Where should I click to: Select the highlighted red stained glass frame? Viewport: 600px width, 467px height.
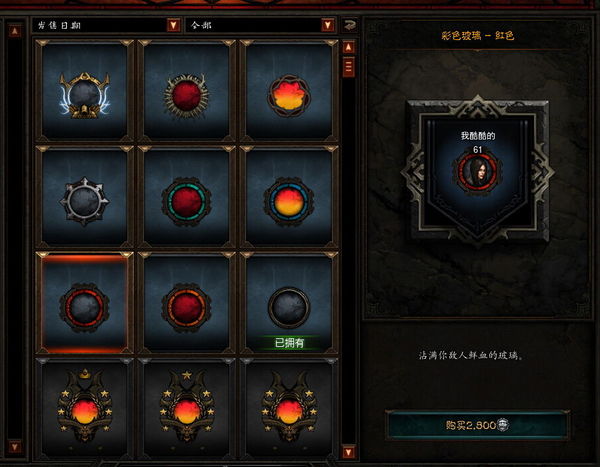pyautogui.click(x=84, y=303)
